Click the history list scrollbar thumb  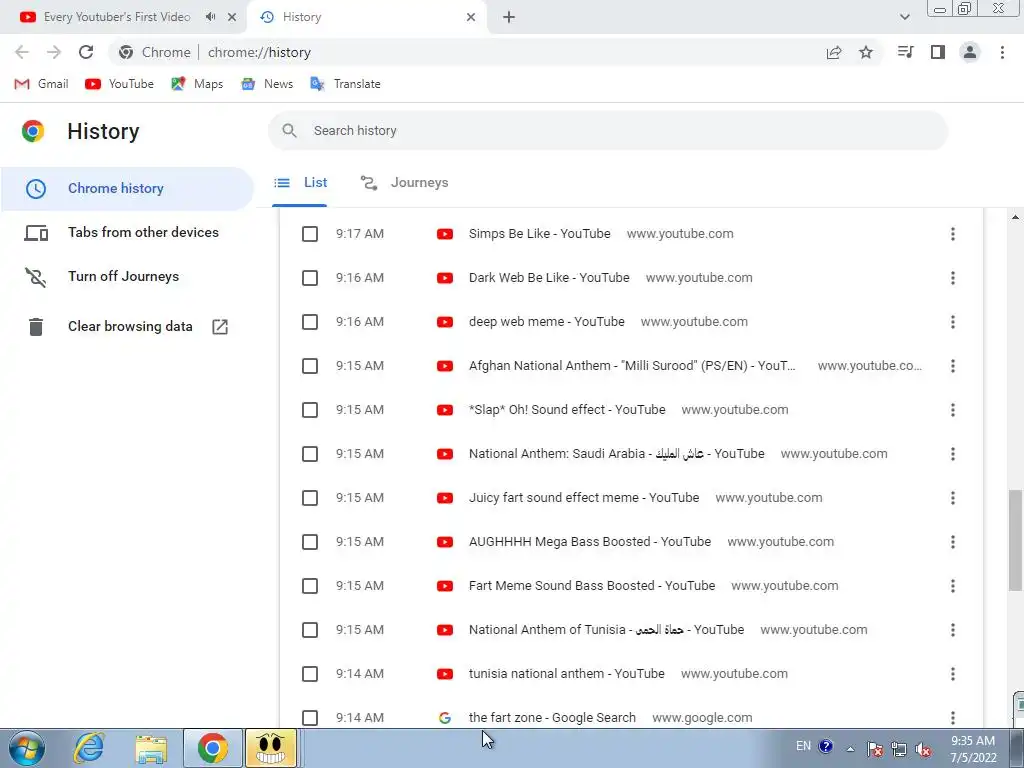[1015, 540]
